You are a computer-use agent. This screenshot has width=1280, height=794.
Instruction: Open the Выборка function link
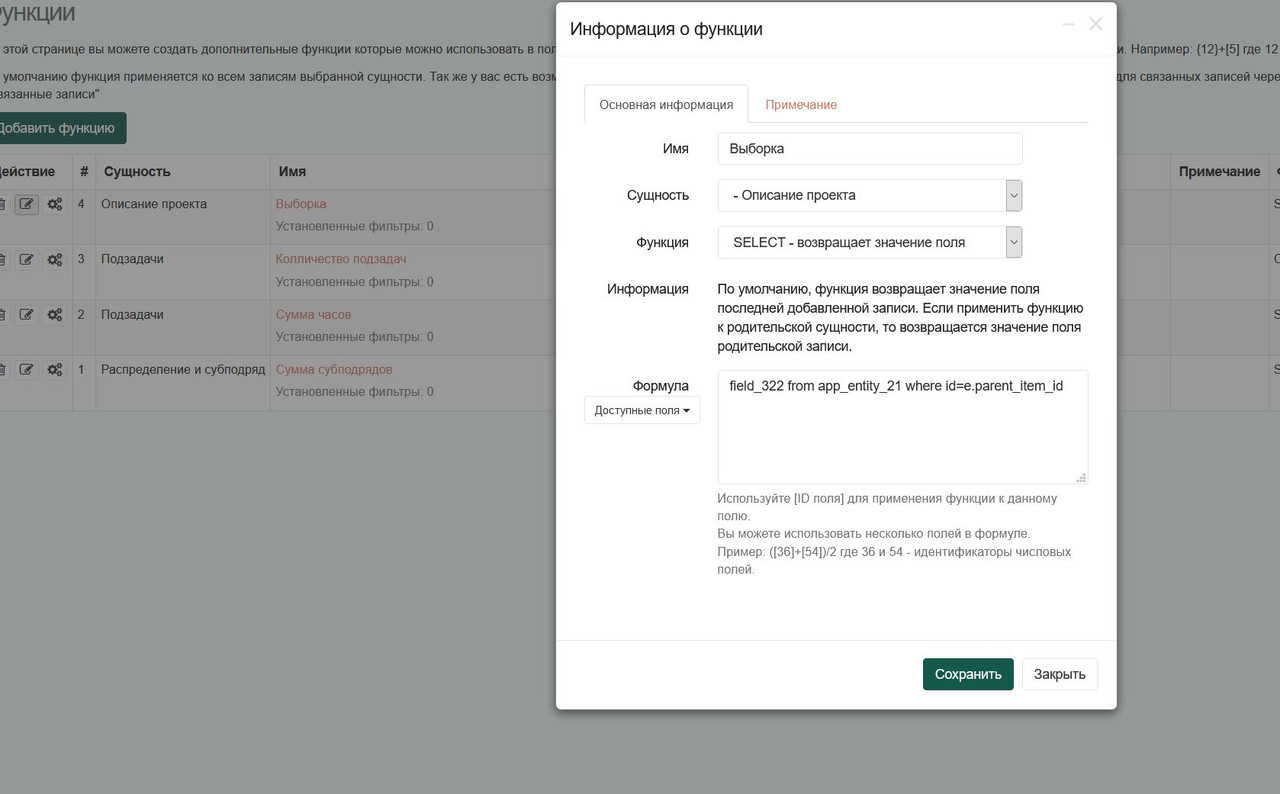[x=301, y=204]
